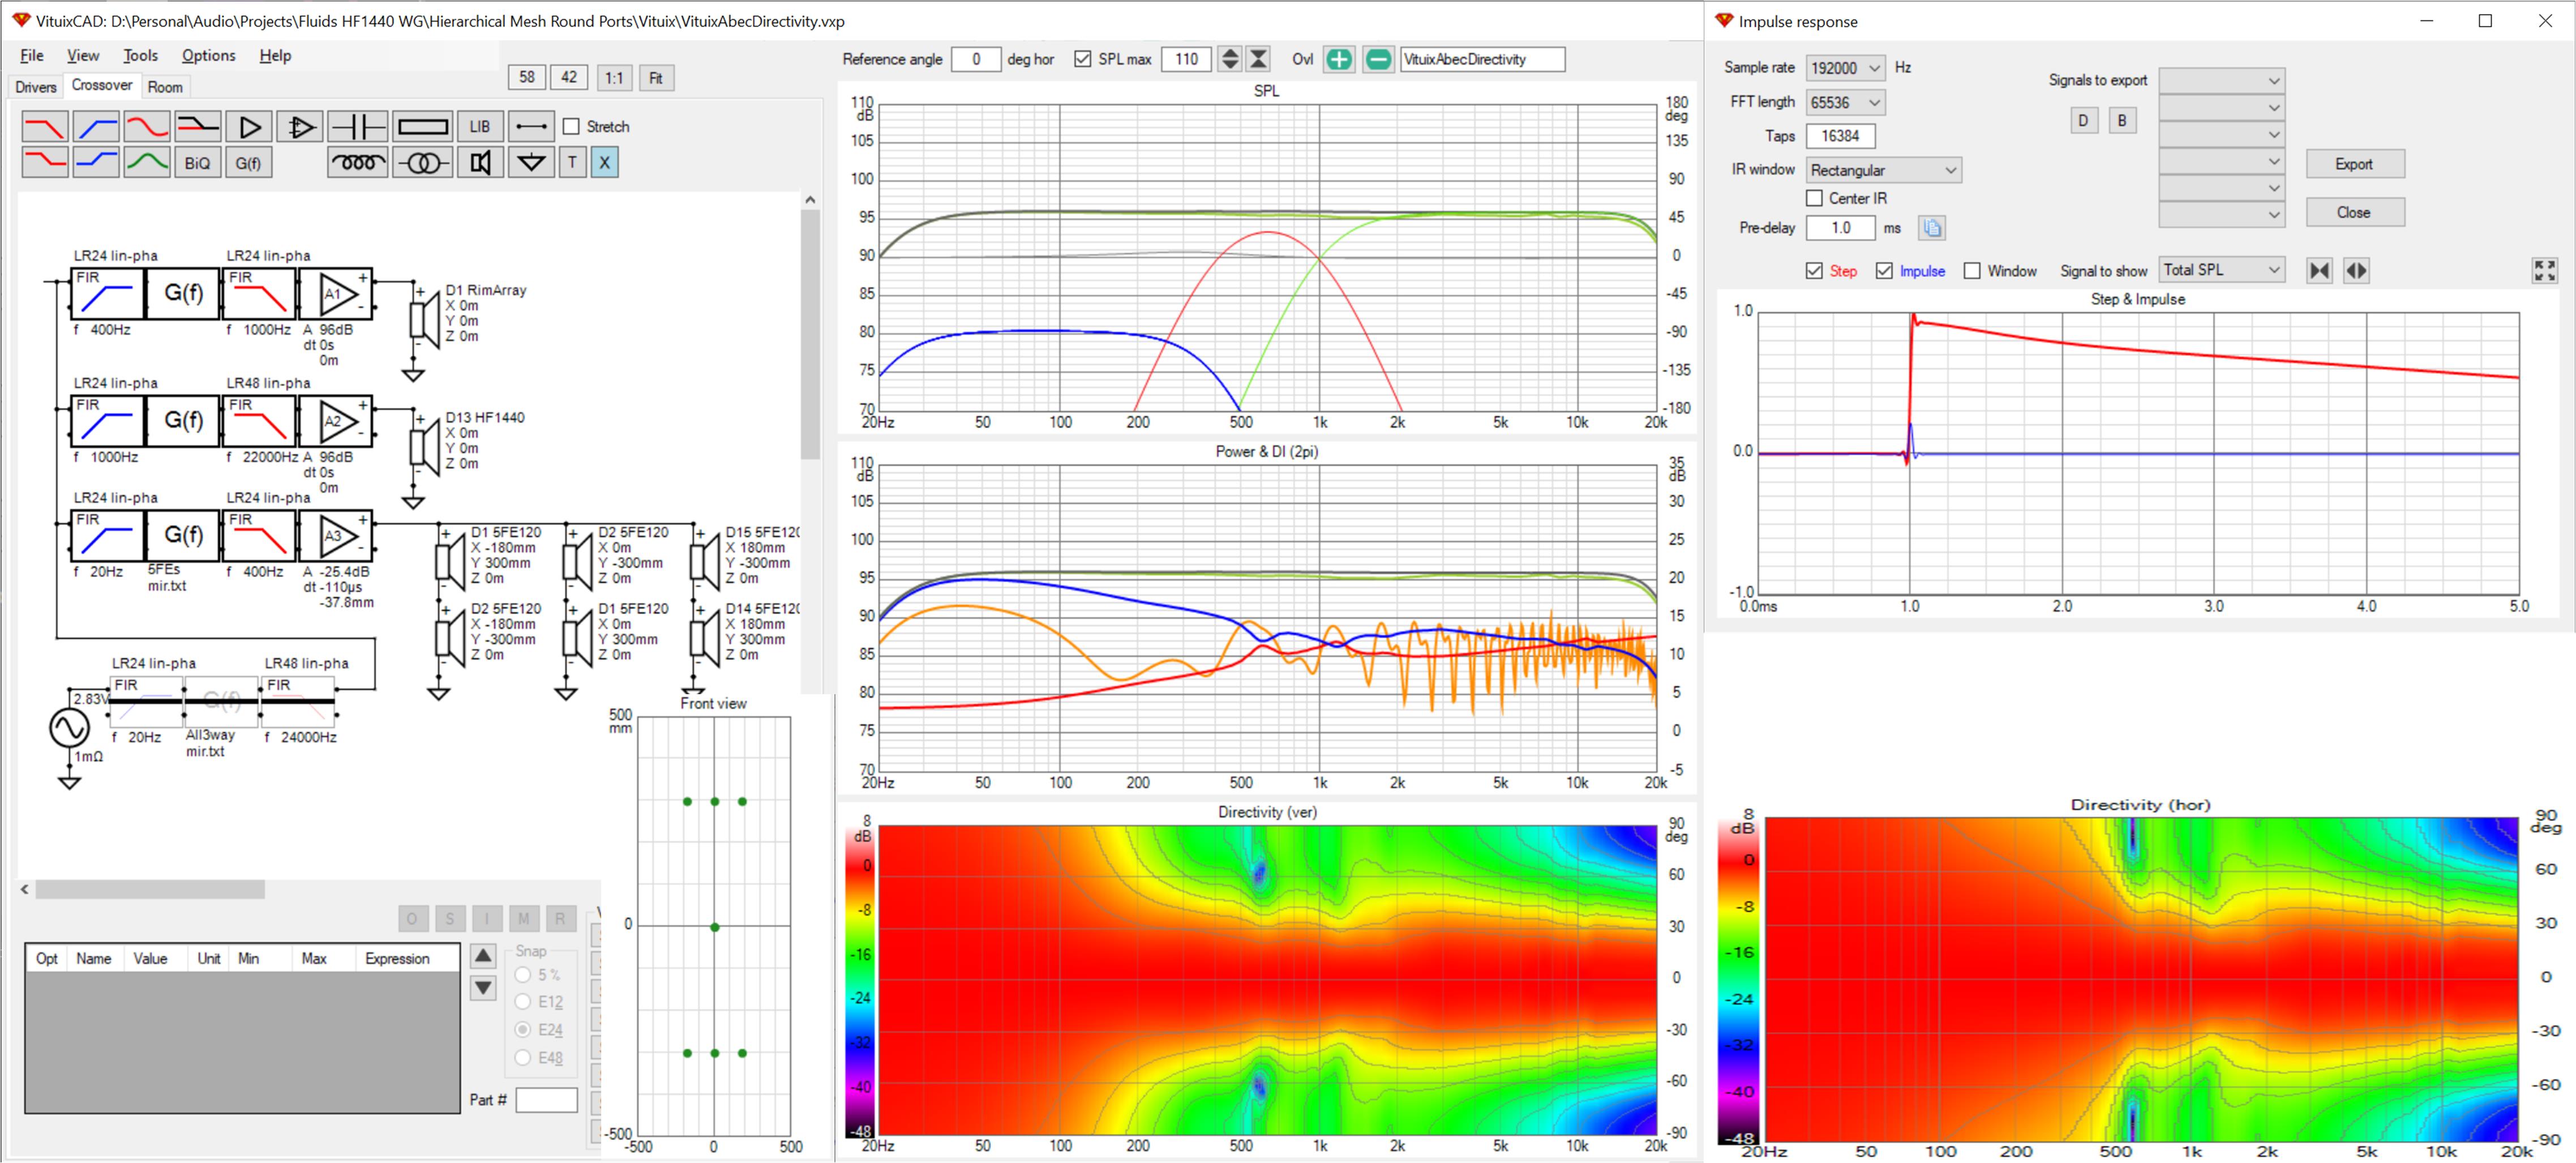Click the 1:1 zoom button
The height and width of the screenshot is (1163, 2576).
614,78
